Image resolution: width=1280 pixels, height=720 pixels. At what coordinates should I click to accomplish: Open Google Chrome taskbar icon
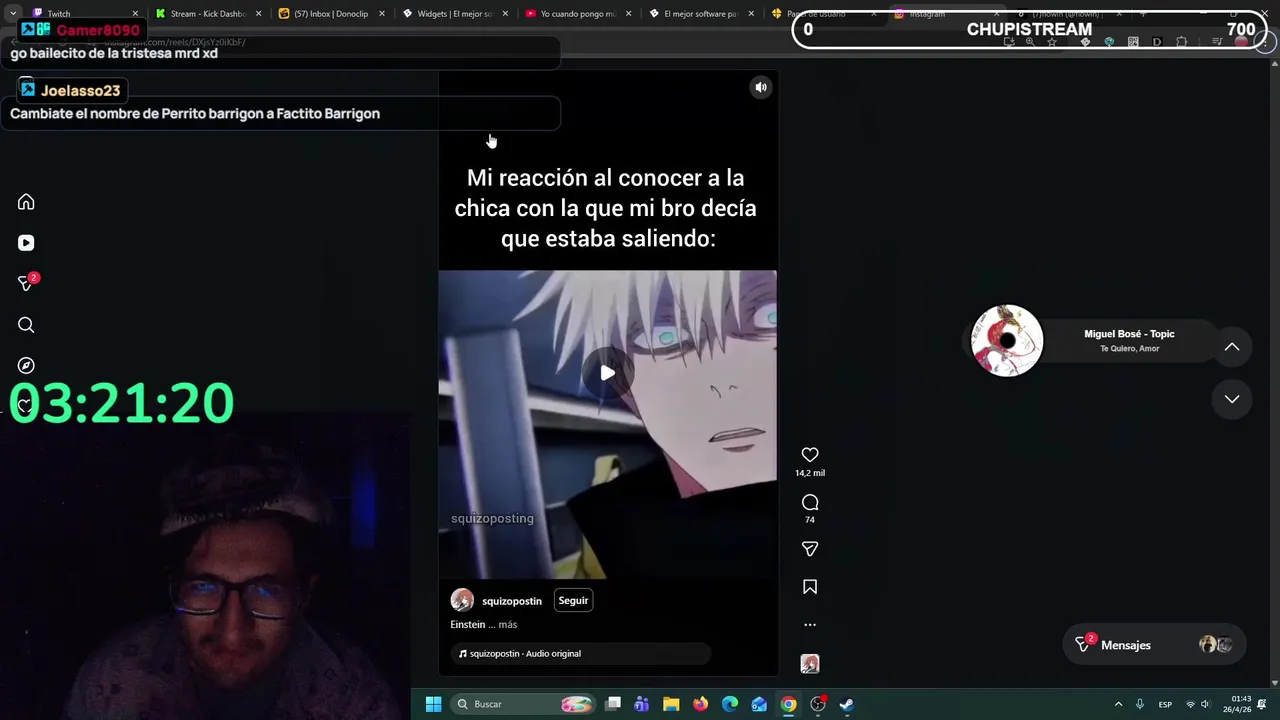point(789,704)
